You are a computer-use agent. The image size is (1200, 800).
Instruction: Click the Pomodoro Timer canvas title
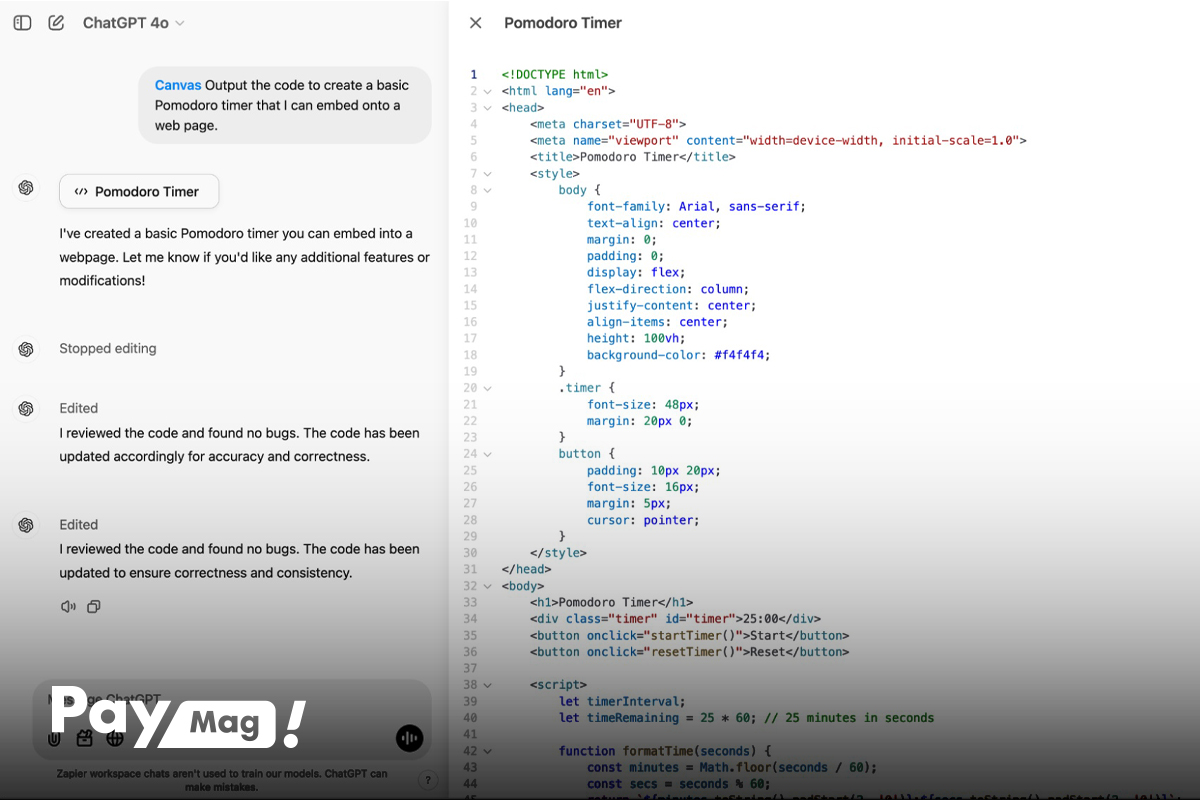tap(562, 23)
